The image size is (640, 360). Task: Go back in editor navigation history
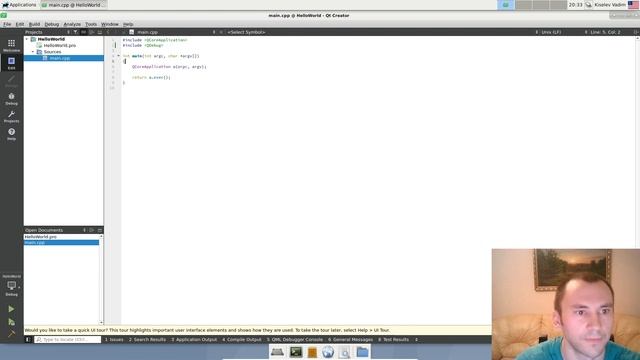(x=108, y=32)
